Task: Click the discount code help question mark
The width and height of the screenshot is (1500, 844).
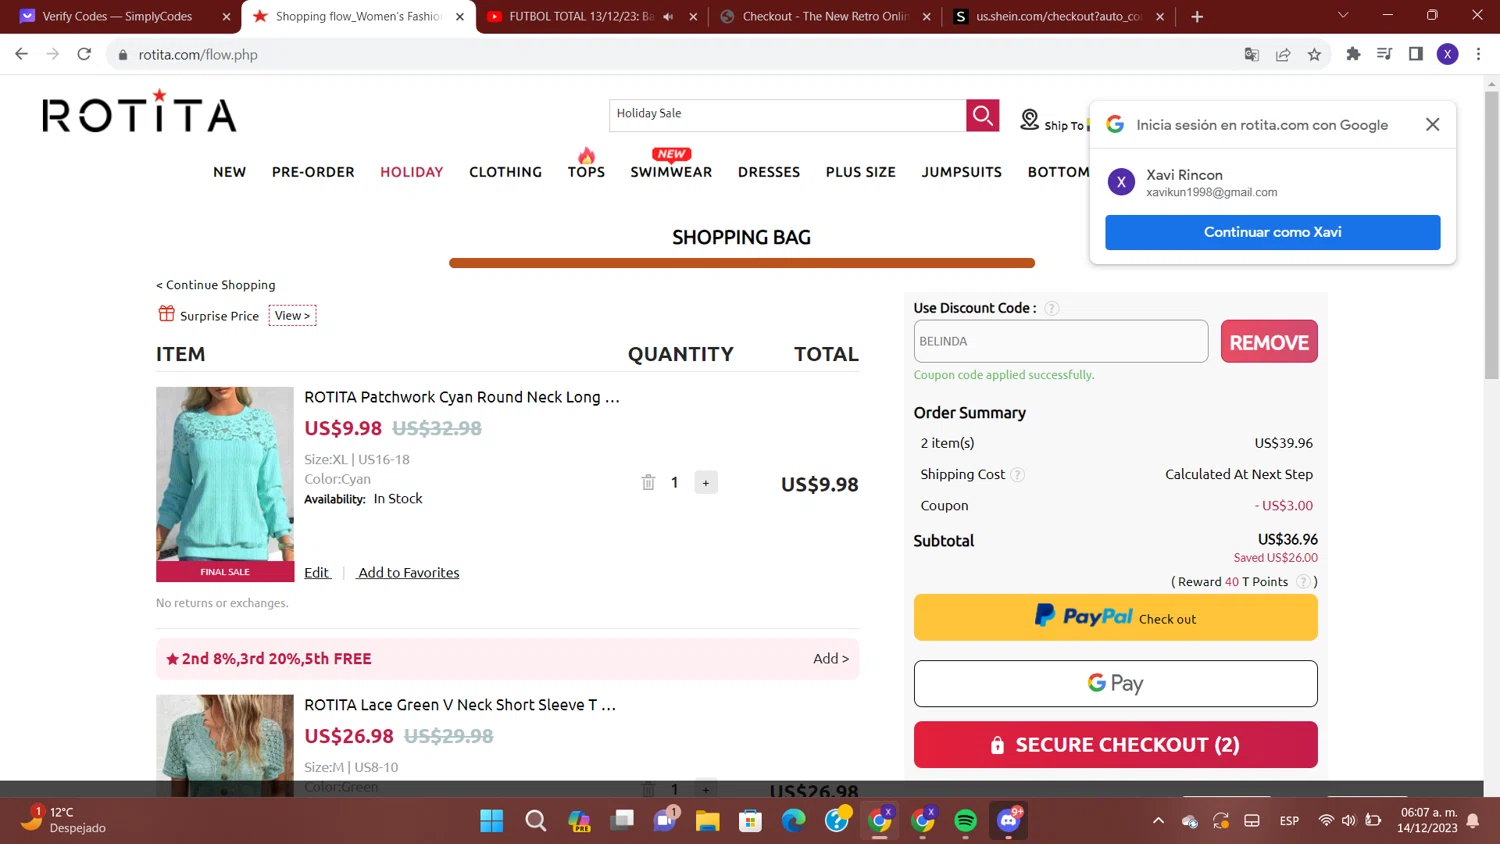Action: point(1051,308)
